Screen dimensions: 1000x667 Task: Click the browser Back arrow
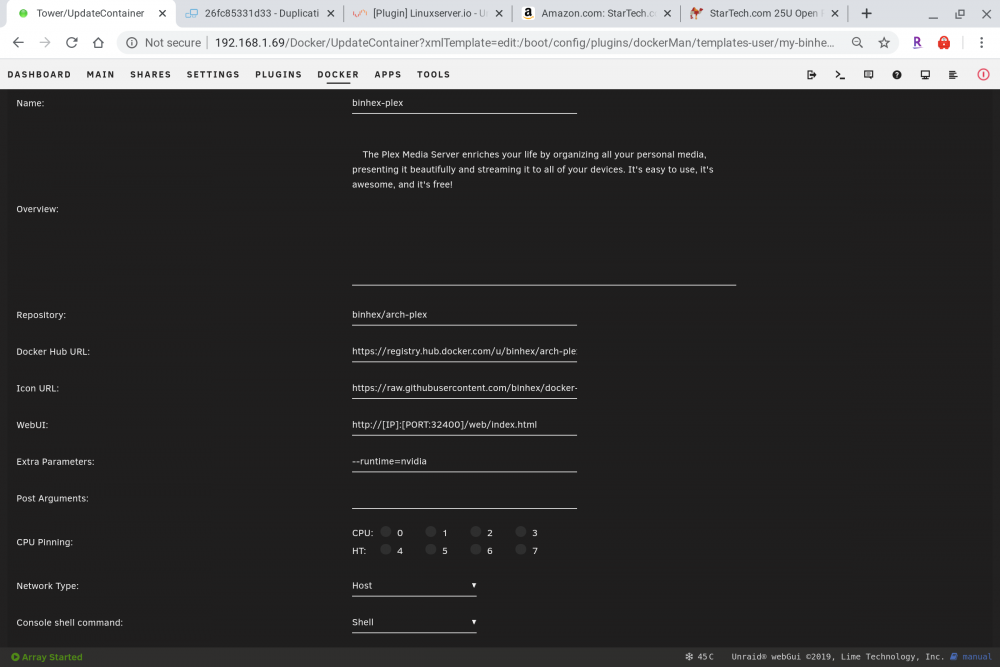(18, 43)
